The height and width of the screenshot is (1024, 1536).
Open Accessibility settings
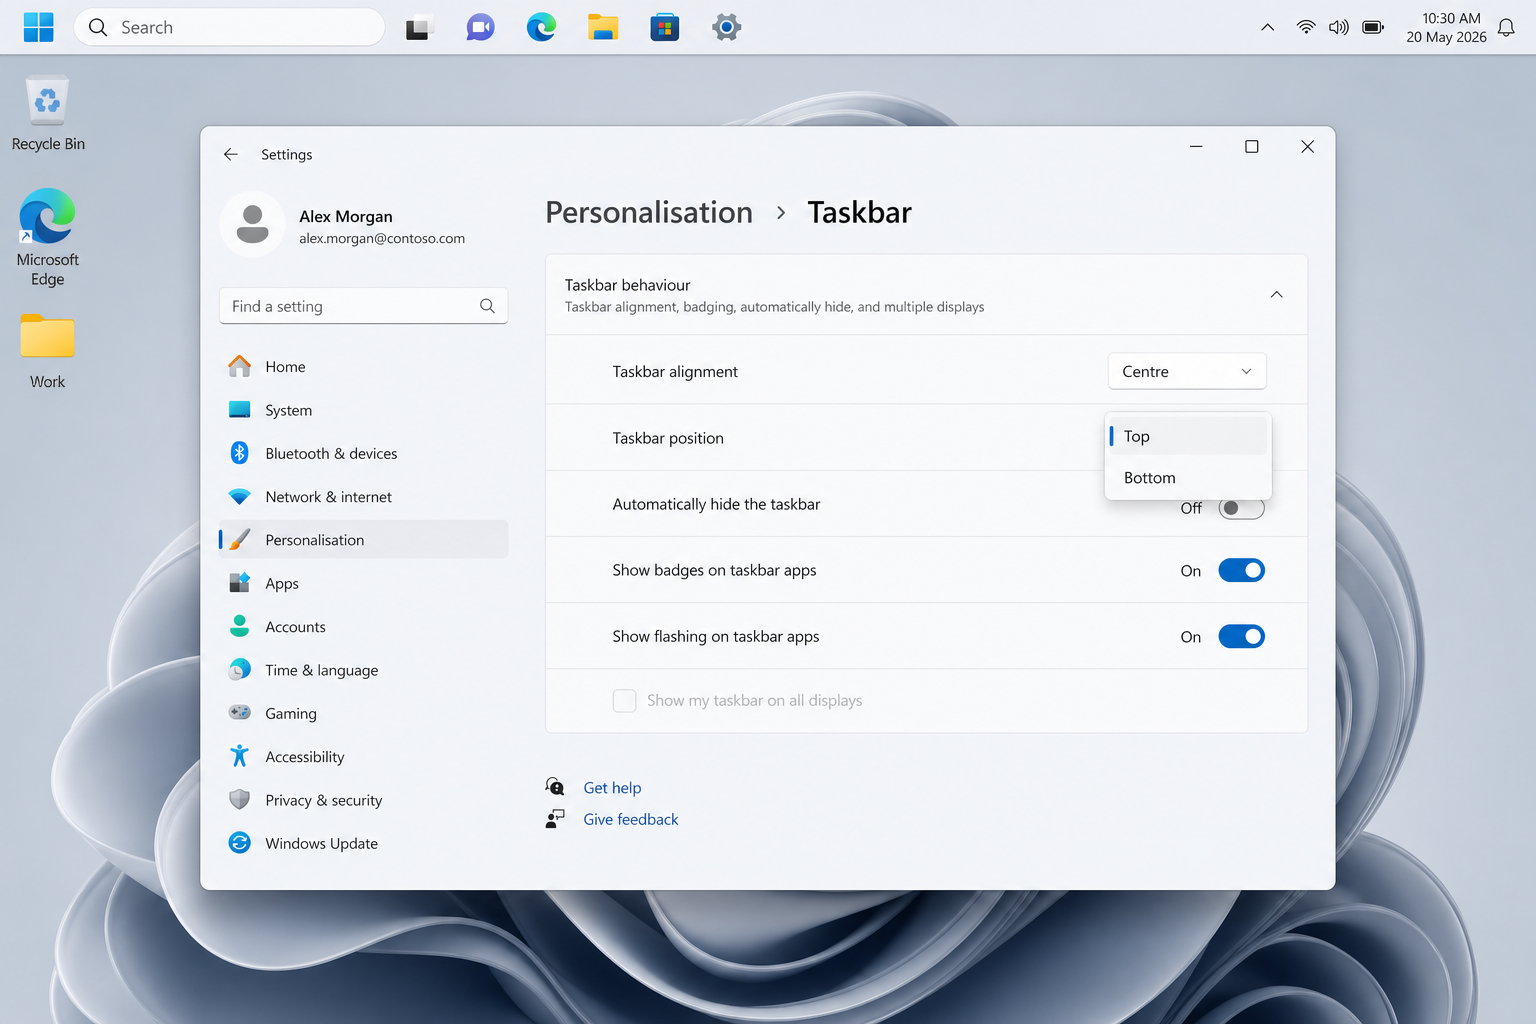tap(363, 757)
